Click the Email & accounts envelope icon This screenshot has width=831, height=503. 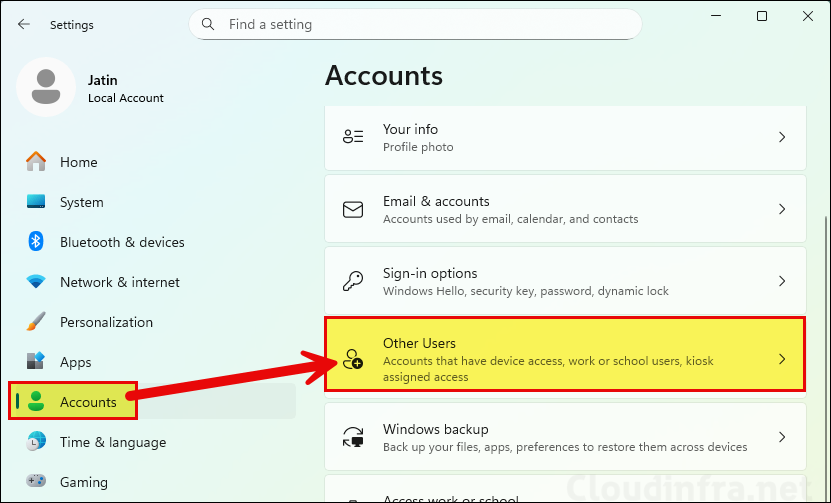tap(353, 209)
